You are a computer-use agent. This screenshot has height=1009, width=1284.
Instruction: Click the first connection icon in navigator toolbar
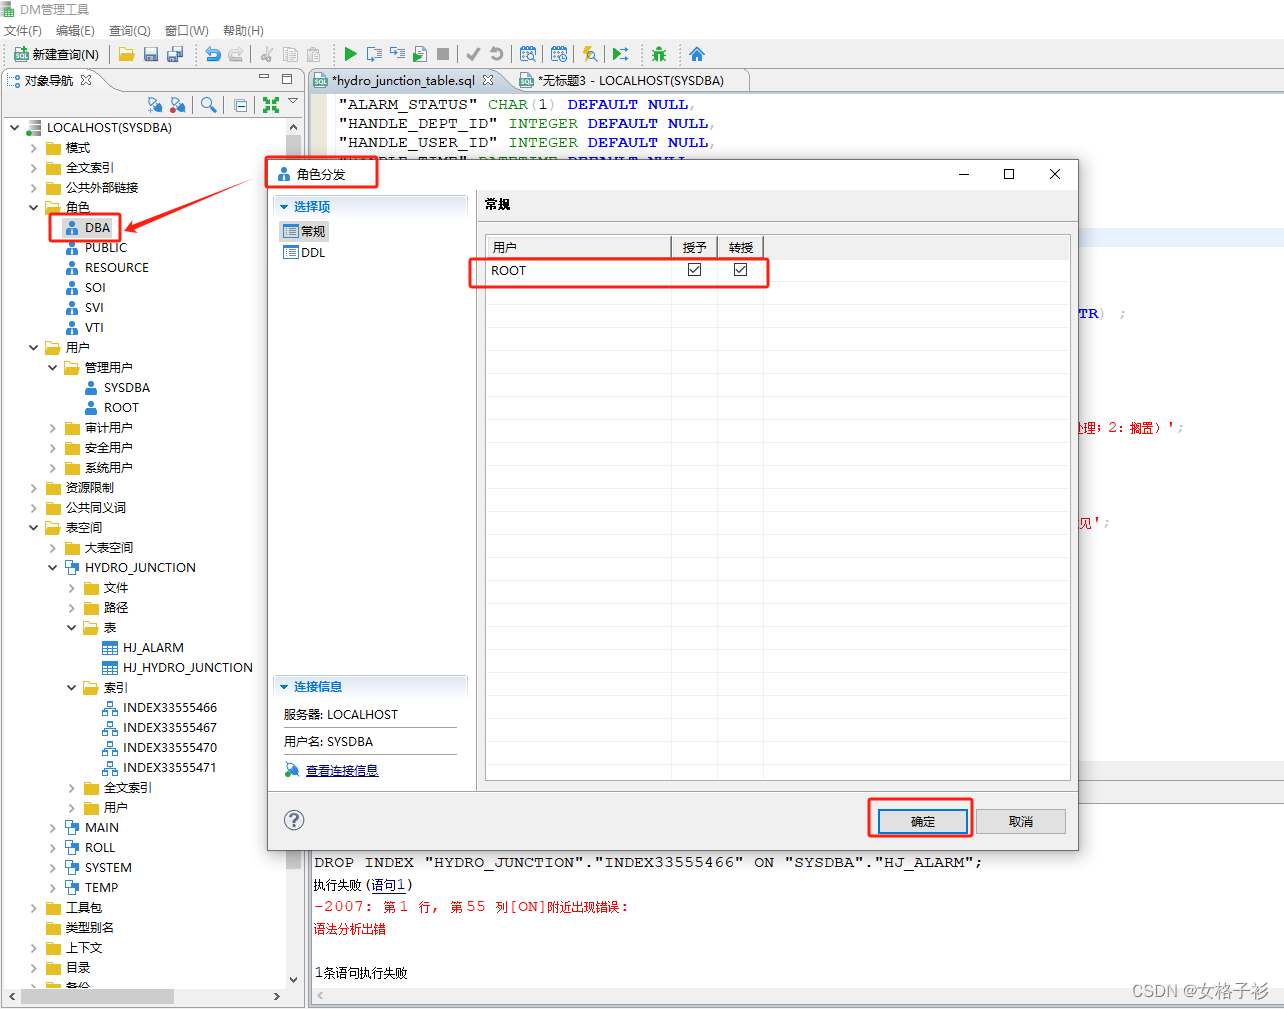(155, 104)
